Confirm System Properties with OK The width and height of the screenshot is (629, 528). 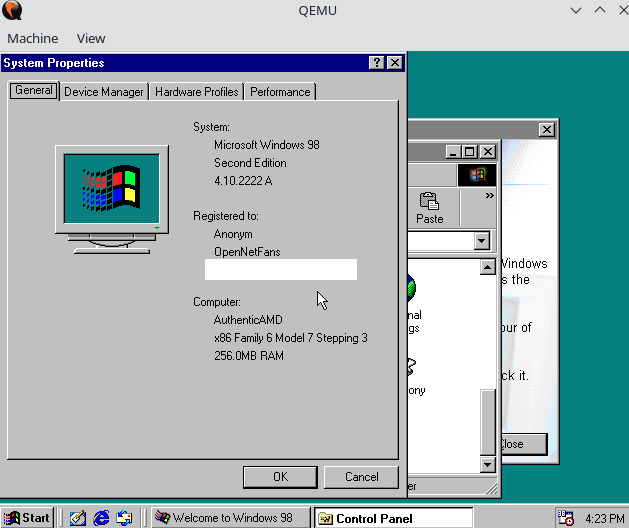point(280,477)
